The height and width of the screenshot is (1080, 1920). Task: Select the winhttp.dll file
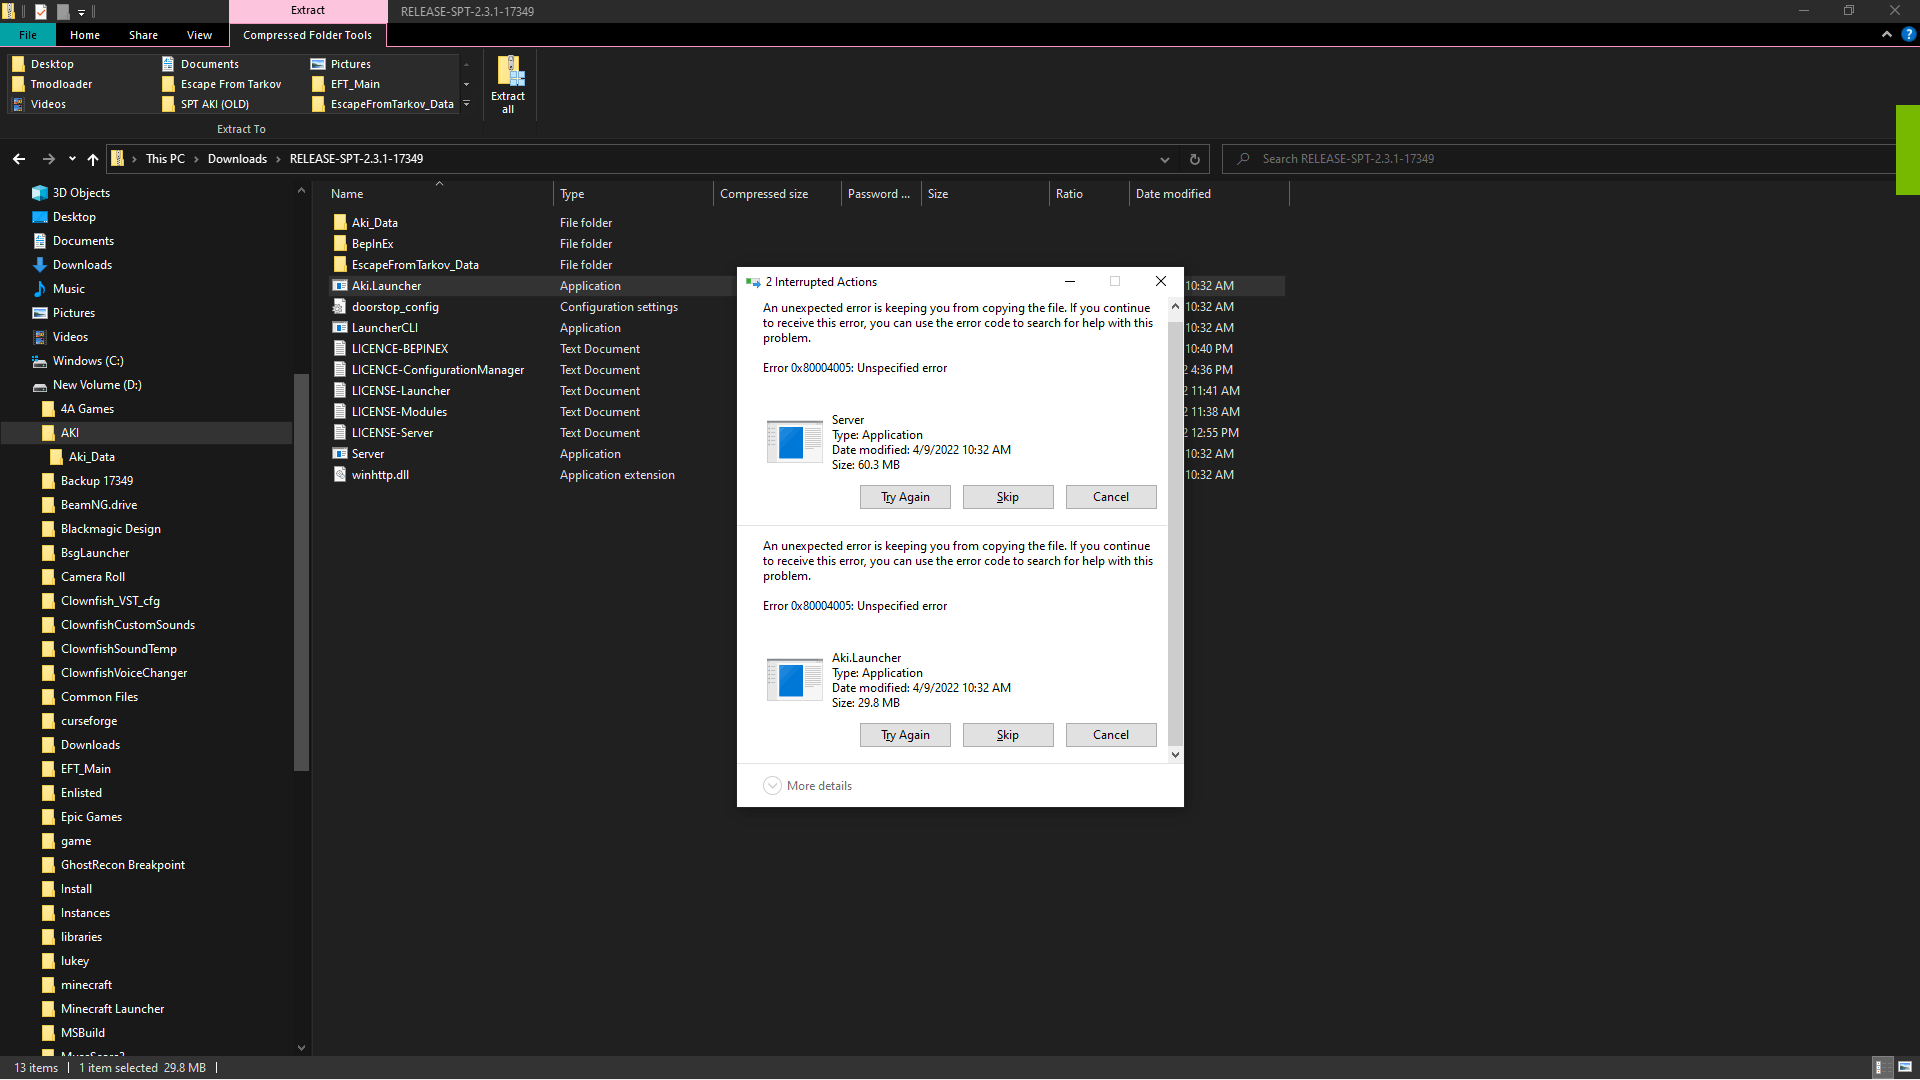(x=380, y=475)
